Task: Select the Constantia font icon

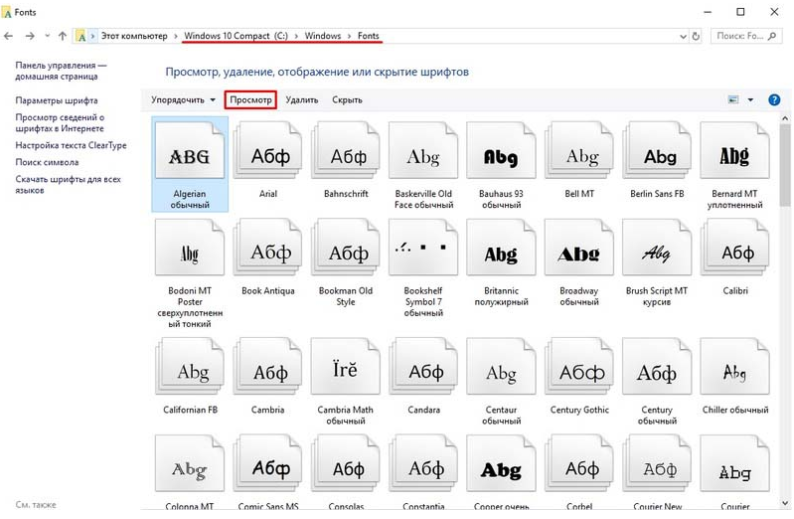Action: click(x=423, y=463)
